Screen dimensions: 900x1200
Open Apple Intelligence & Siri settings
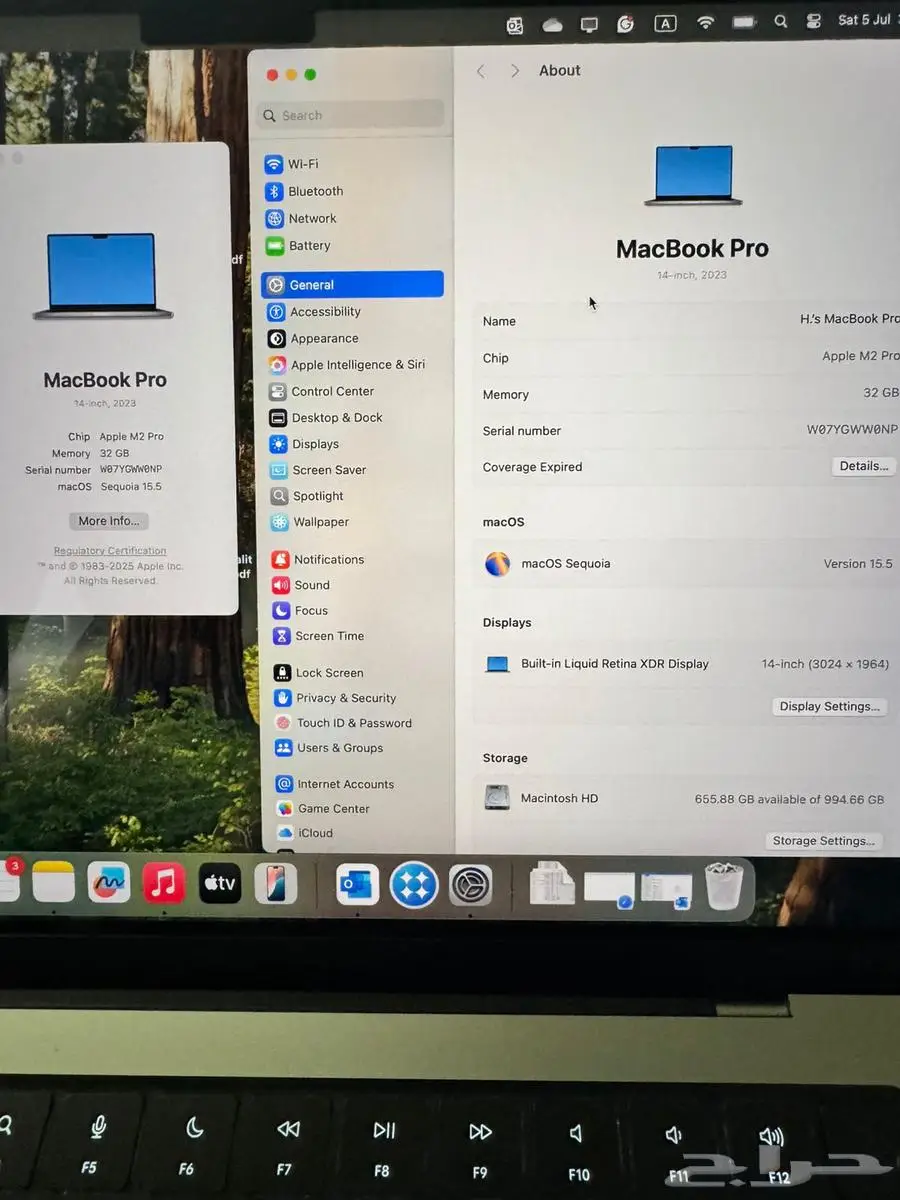tap(347, 365)
